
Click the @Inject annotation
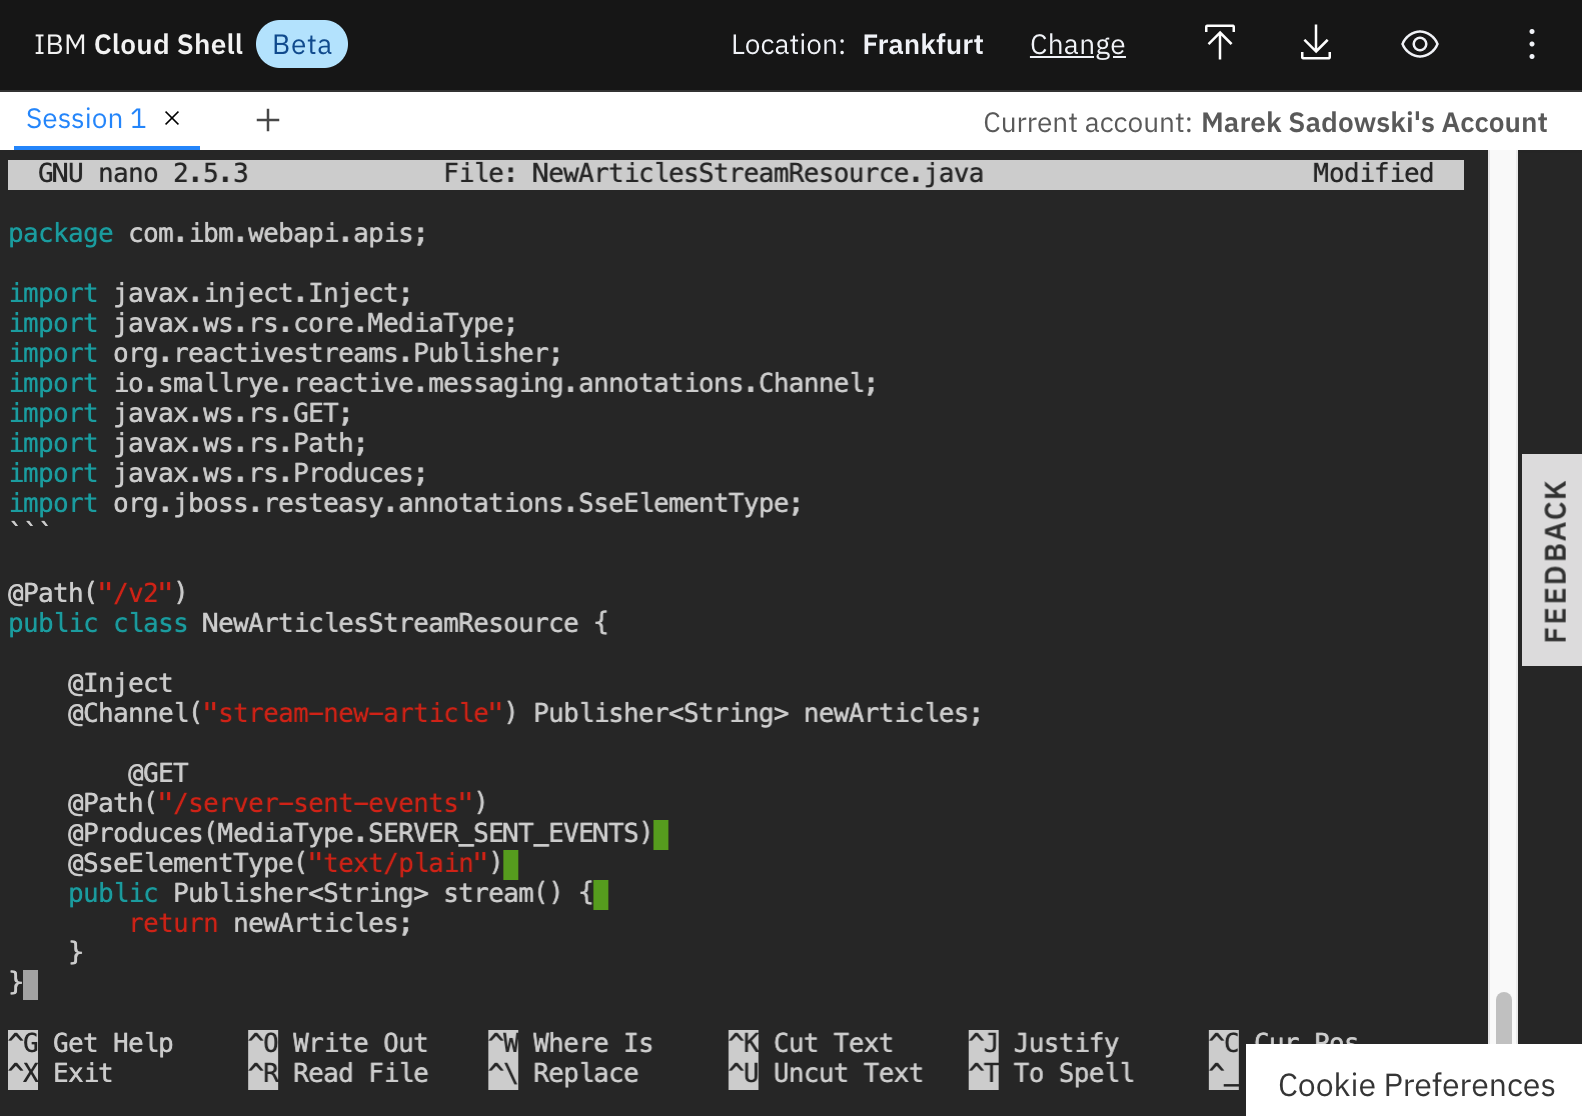point(120,683)
